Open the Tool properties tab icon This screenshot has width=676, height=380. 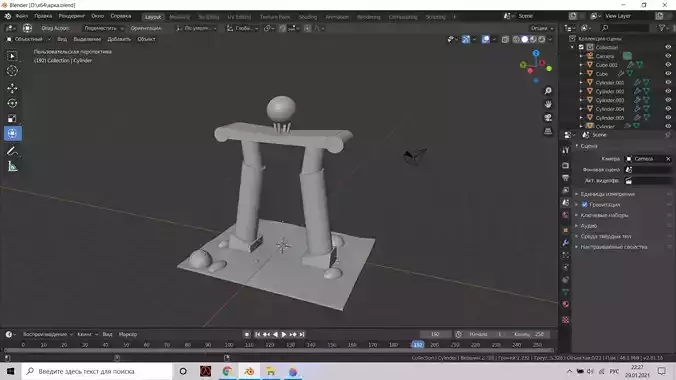click(x=566, y=150)
